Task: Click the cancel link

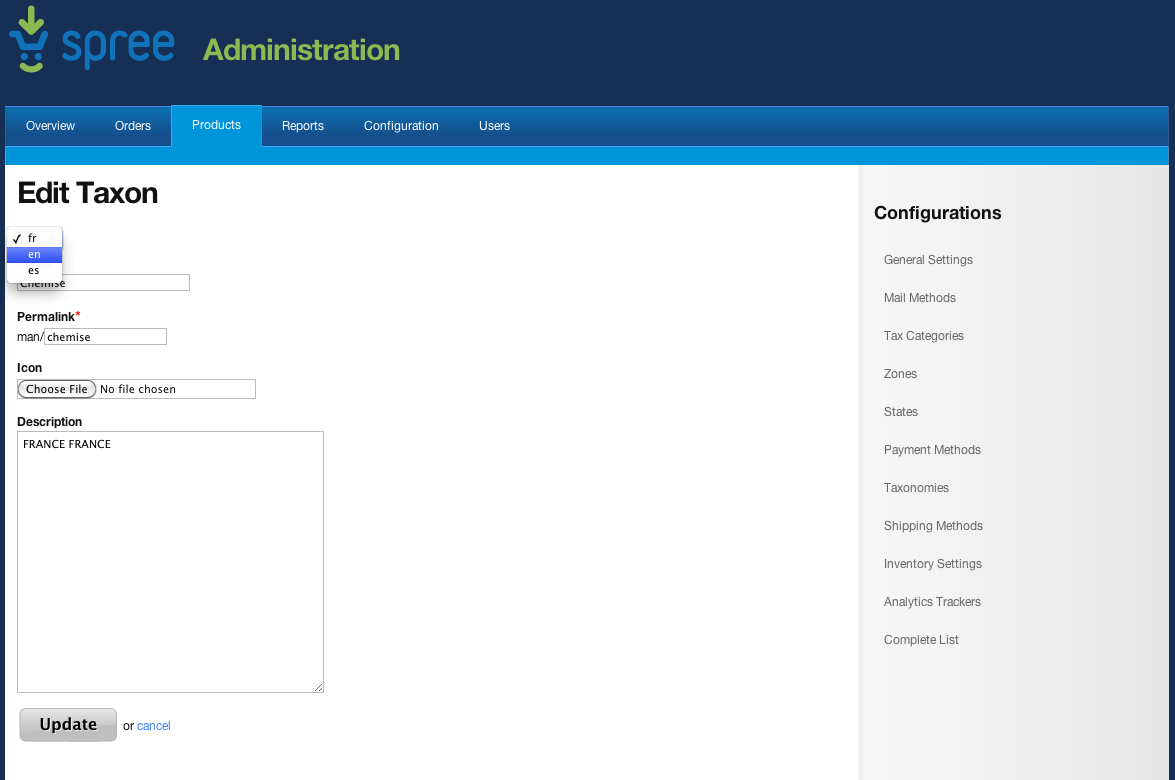Action: point(154,726)
